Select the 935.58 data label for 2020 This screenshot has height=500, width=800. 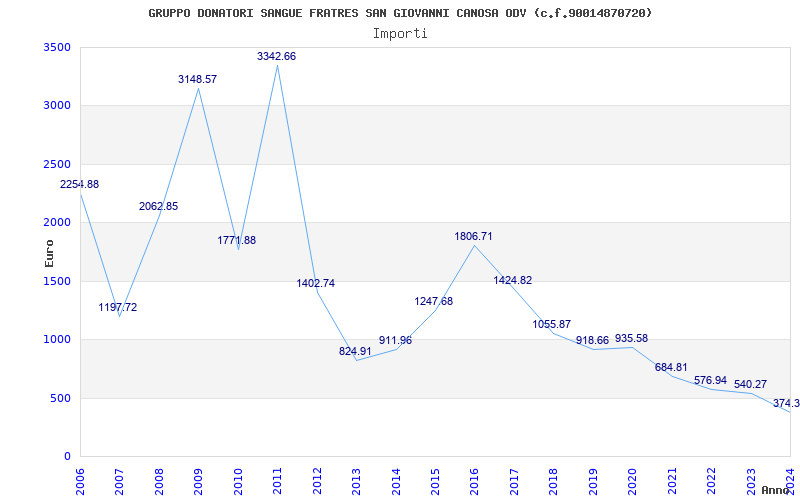coord(631,339)
